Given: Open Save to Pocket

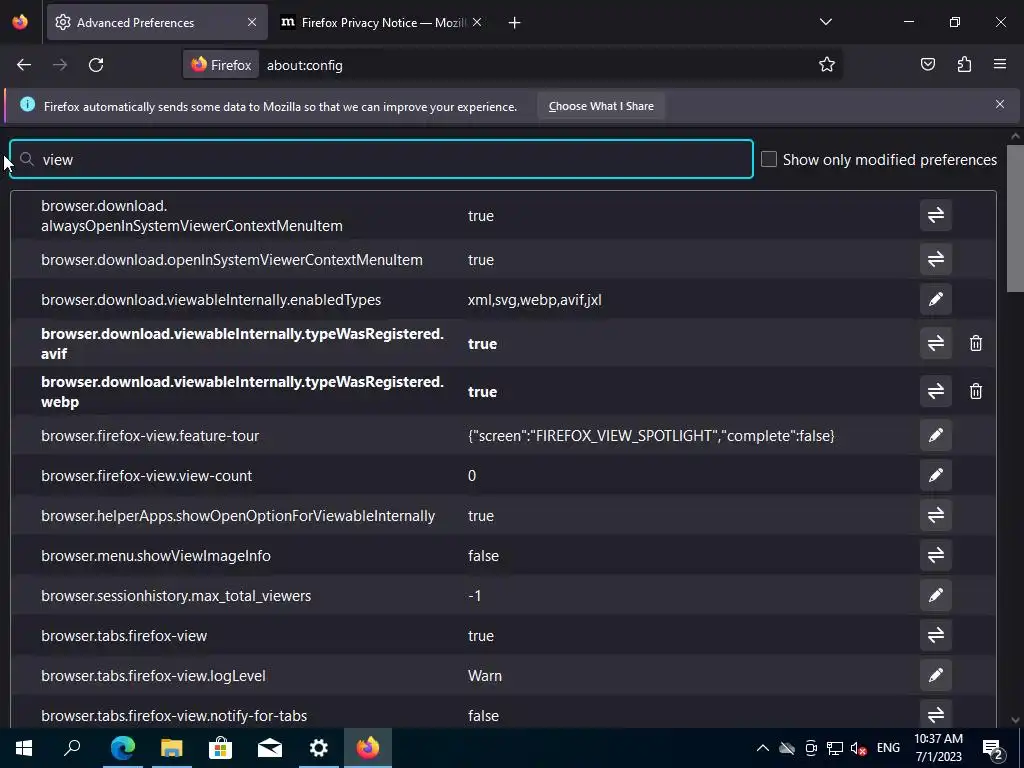Looking at the screenshot, I should (927, 64).
